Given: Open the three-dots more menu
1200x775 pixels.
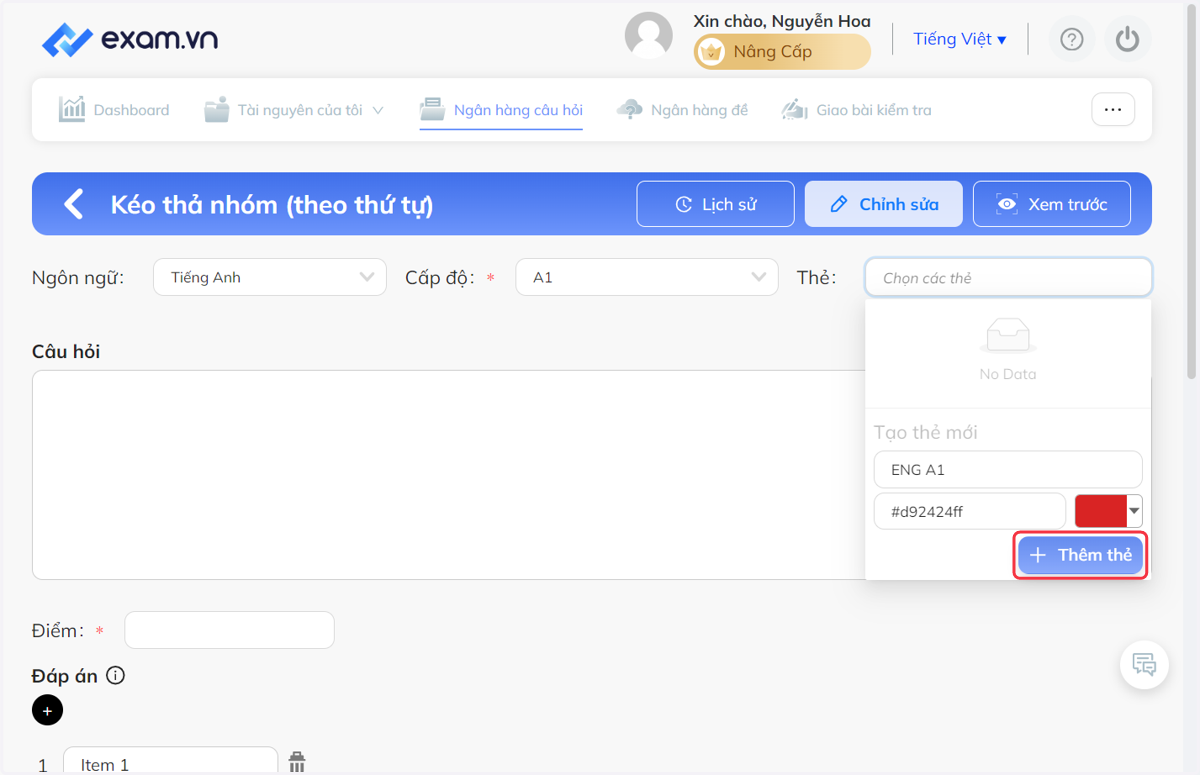Looking at the screenshot, I should [1113, 110].
